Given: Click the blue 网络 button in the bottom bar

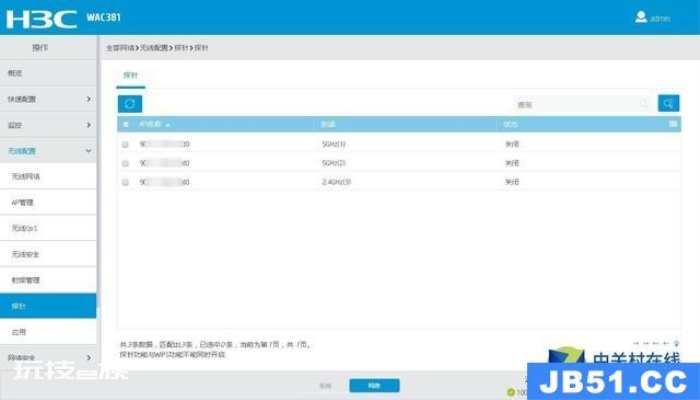Looking at the screenshot, I should point(375,385).
